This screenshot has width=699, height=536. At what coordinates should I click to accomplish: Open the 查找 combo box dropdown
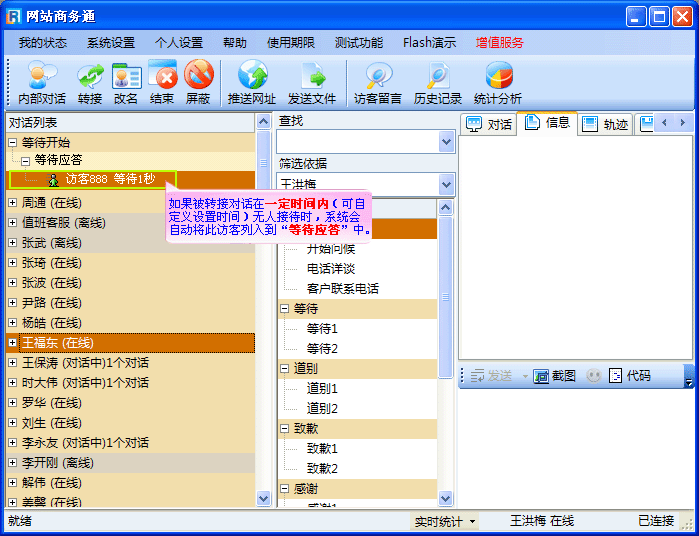click(x=446, y=143)
